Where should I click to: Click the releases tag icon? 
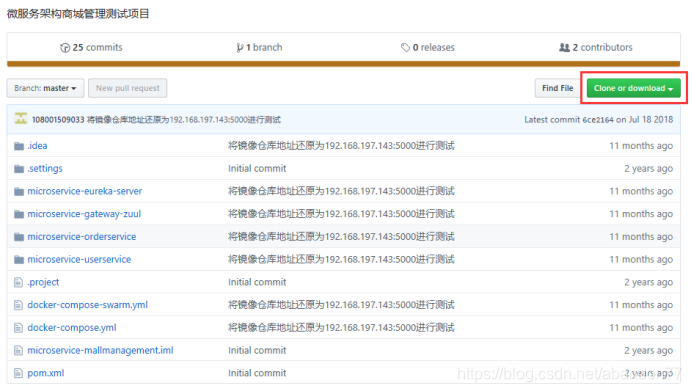tap(405, 47)
